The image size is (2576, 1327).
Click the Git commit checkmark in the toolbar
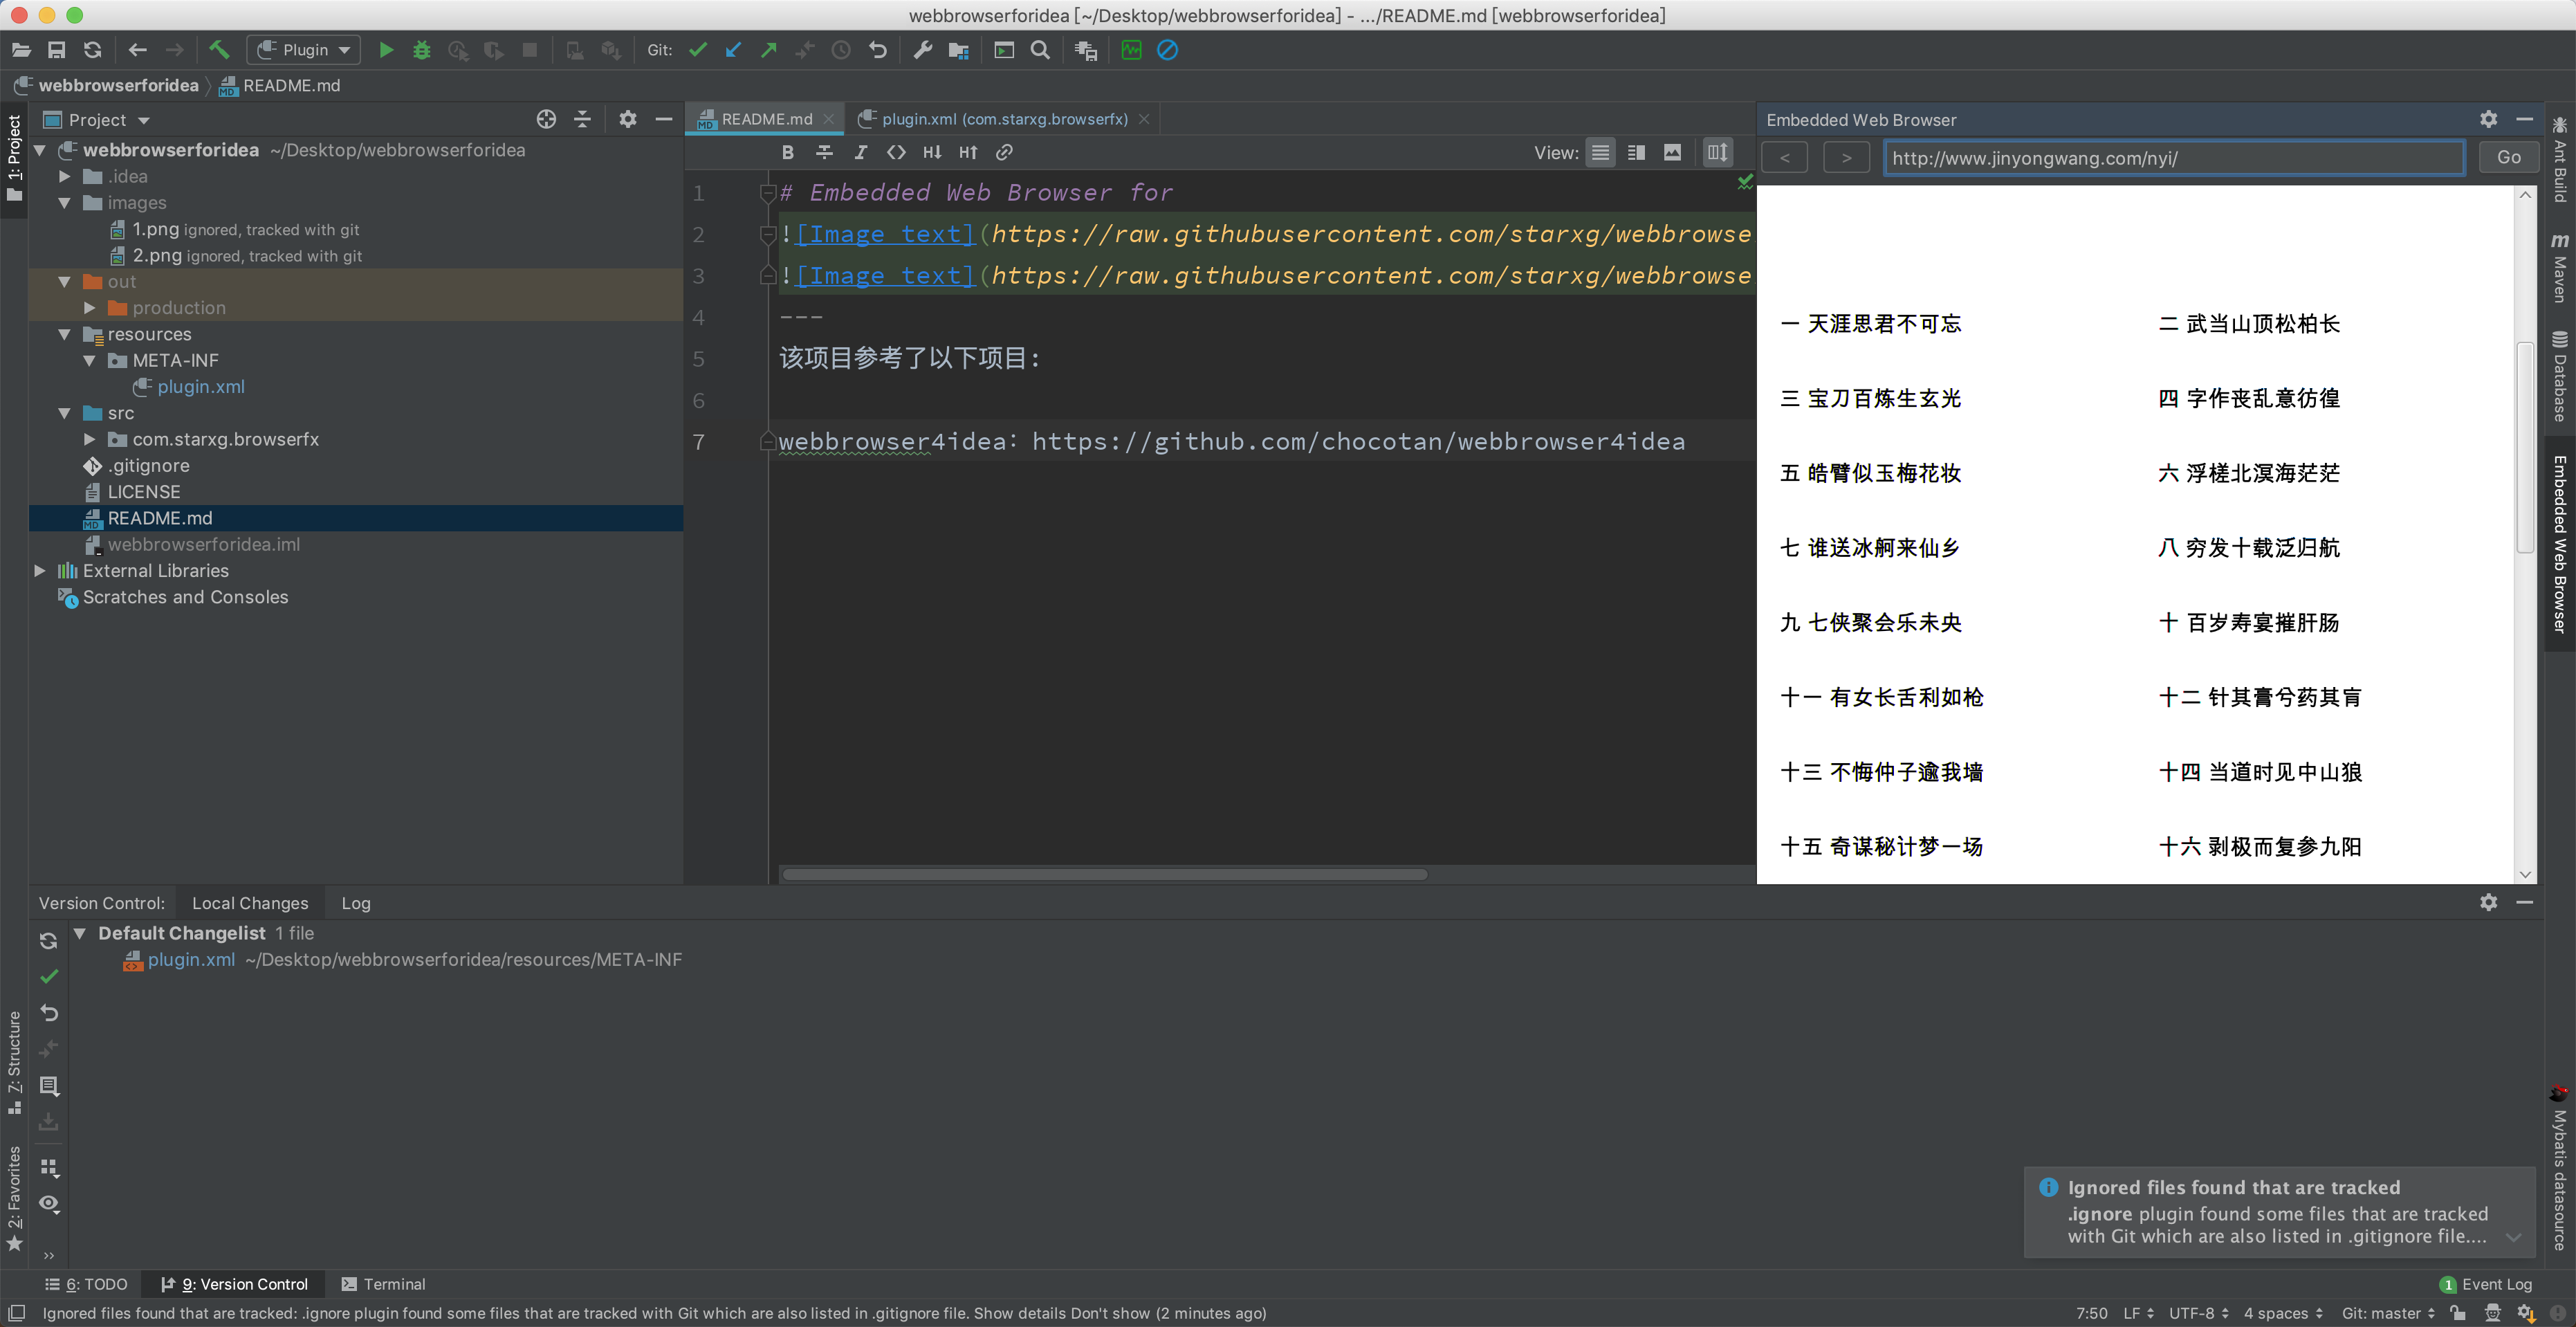698,50
